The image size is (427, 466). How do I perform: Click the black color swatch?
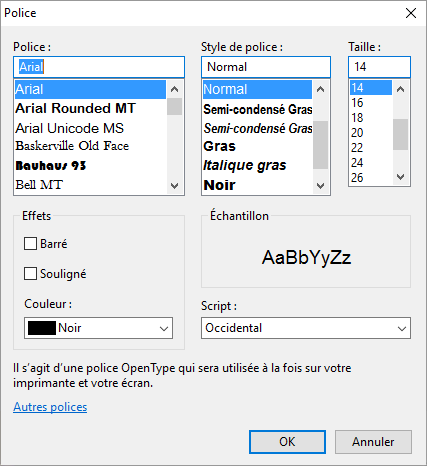coord(42,328)
